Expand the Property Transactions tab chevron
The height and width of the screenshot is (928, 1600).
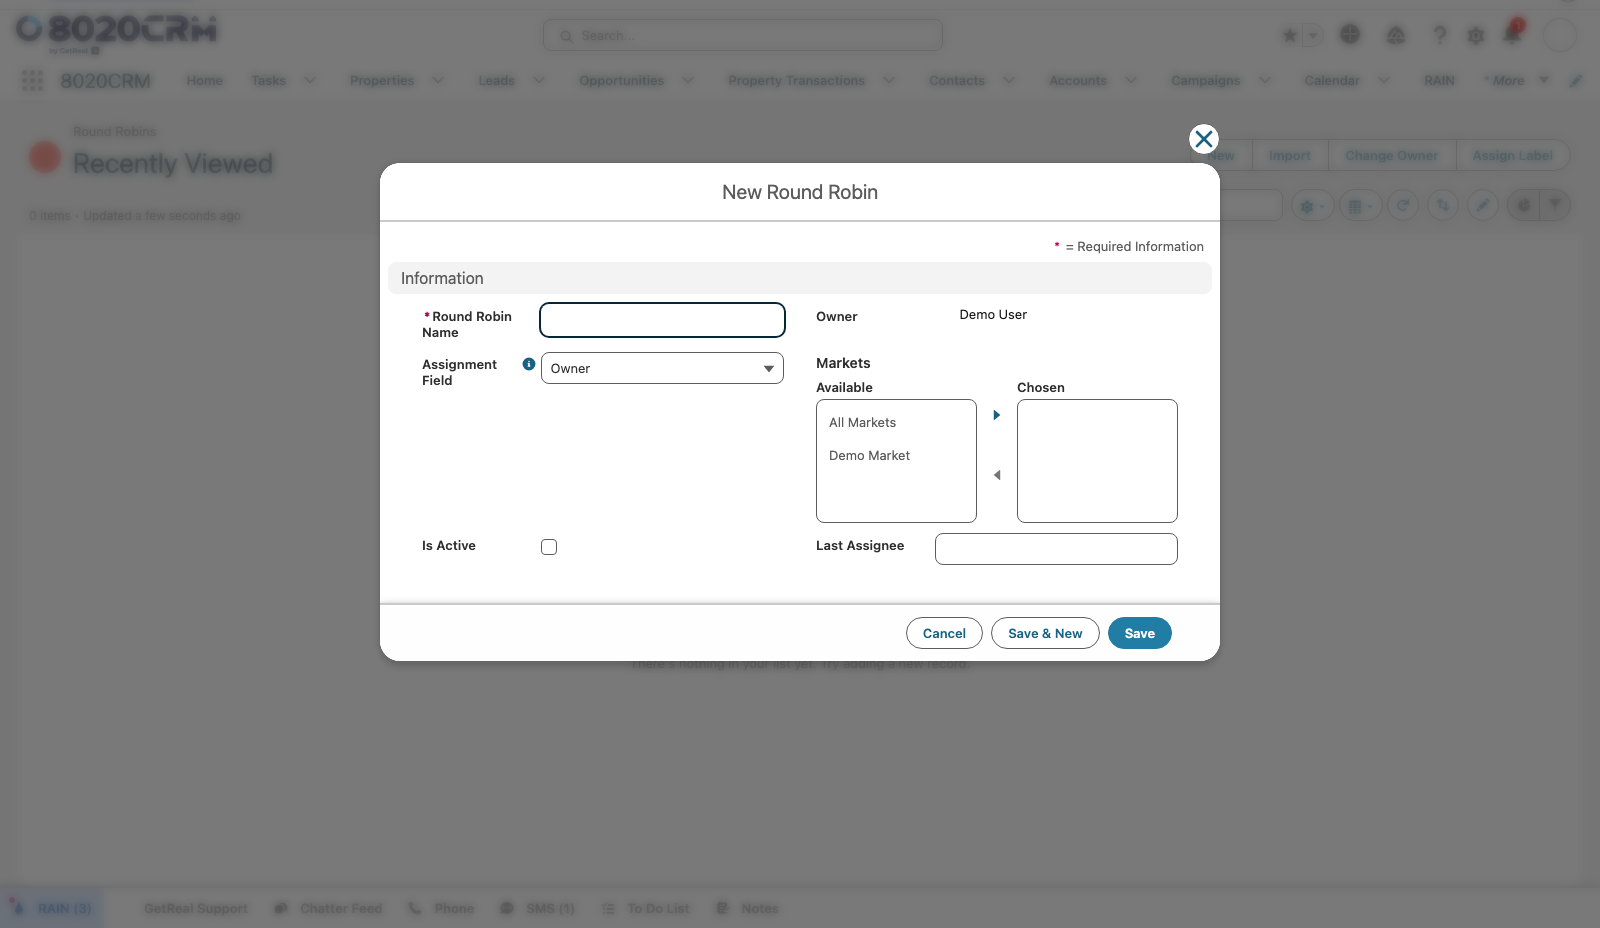click(x=889, y=80)
